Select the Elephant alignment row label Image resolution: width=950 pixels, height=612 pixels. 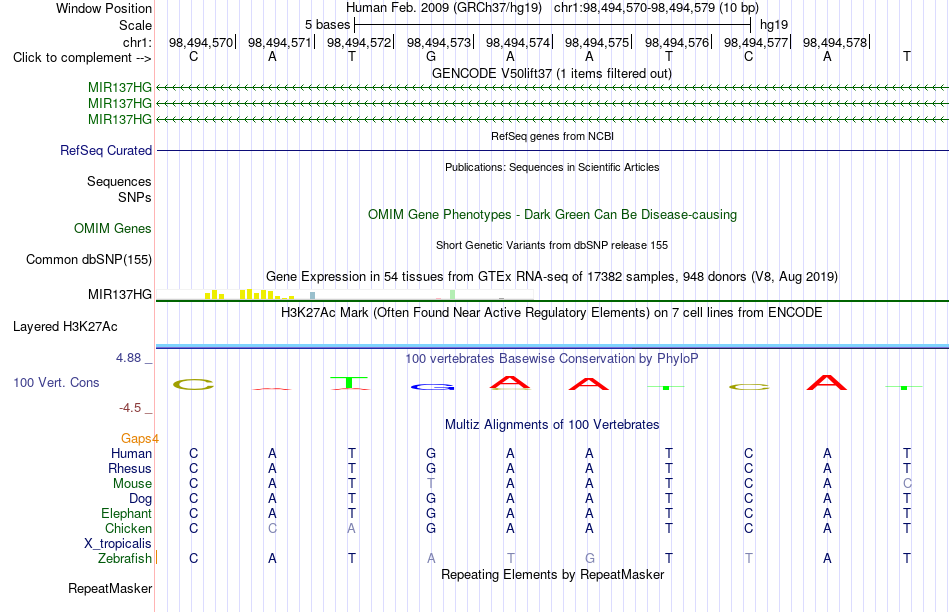tap(127, 514)
